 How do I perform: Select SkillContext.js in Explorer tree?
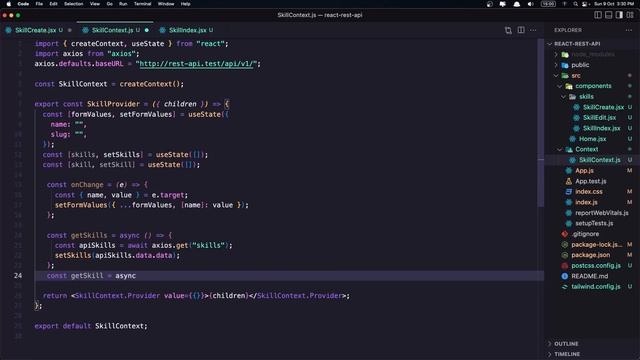(600, 160)
